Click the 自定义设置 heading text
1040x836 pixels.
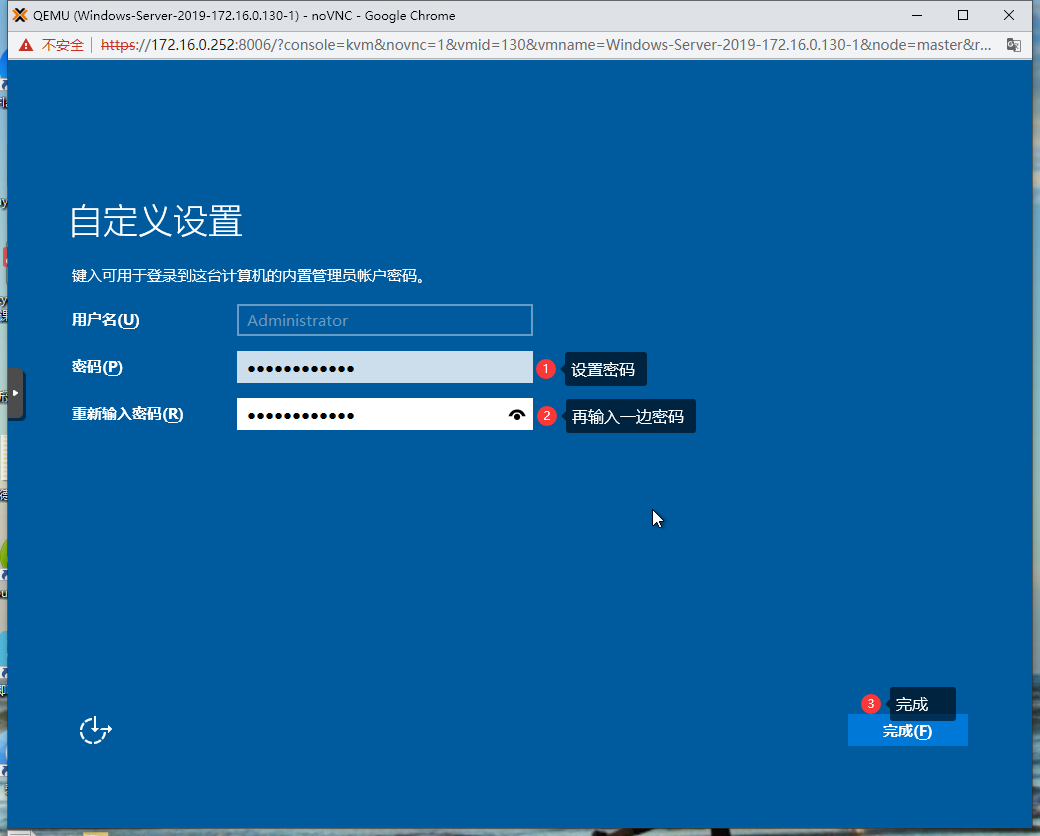click(x=157, y=221)
